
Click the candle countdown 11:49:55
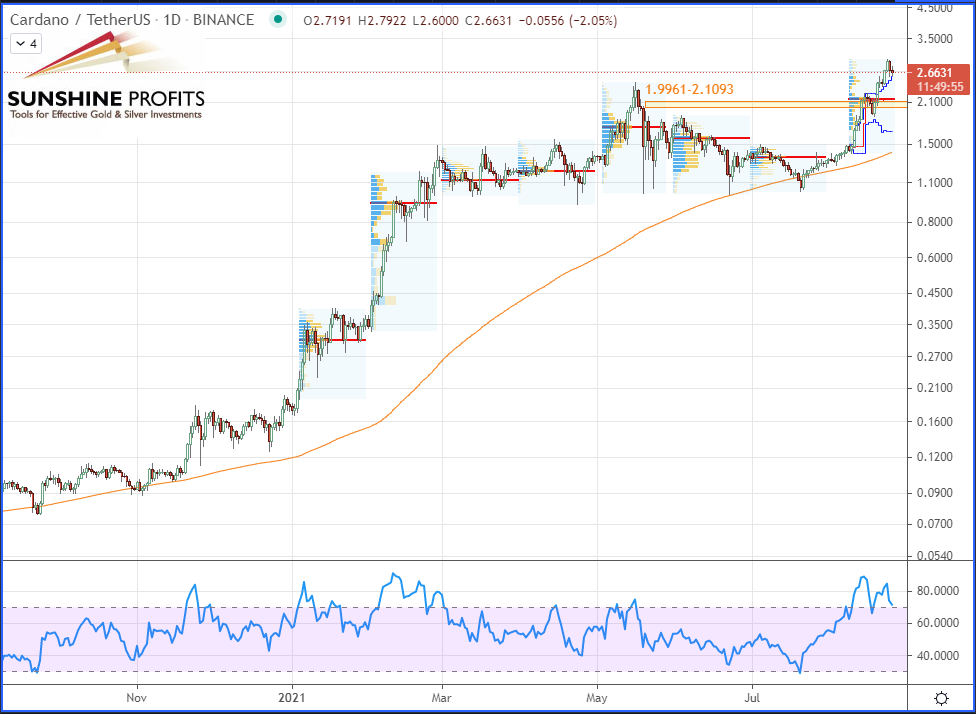(x=939, y=87)
